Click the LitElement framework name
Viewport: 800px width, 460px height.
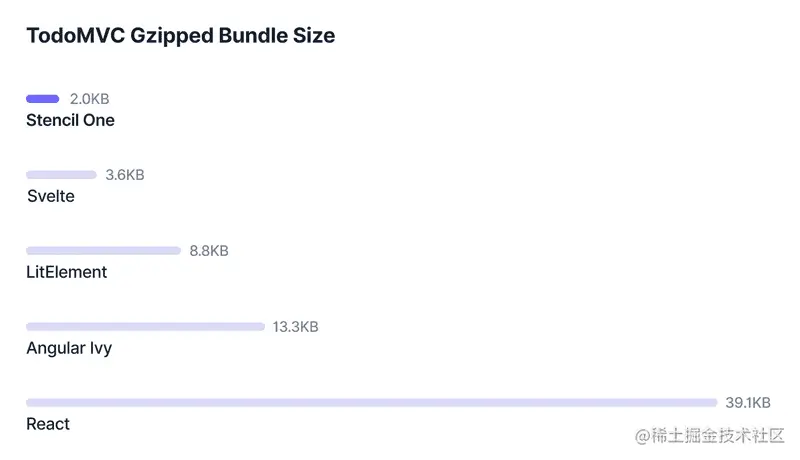(x=66, y=272)
